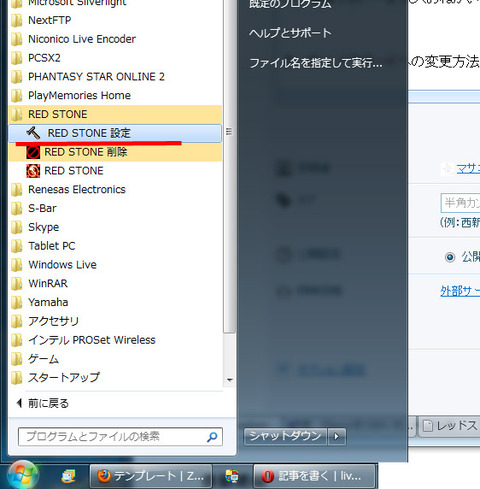Click the PCSX2 folder icon
This screenshot has width=480, height=489.
16,58
